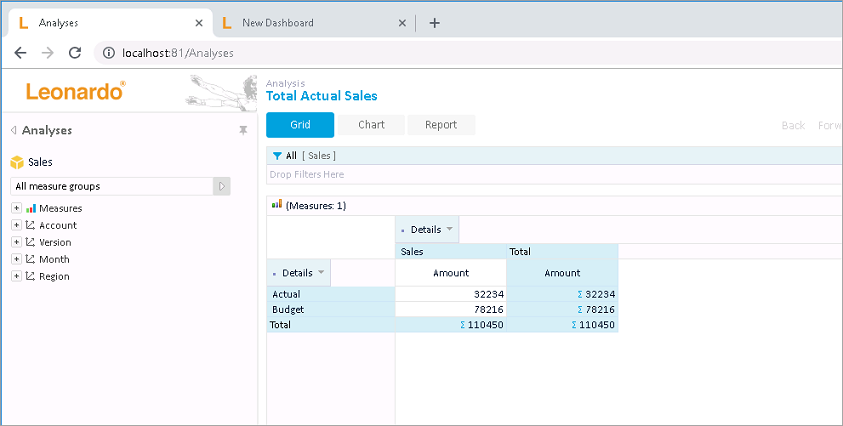This screenshot has height=426, width=843.
Task: Open a new browser tab with plus
Action: pos(434,23)
